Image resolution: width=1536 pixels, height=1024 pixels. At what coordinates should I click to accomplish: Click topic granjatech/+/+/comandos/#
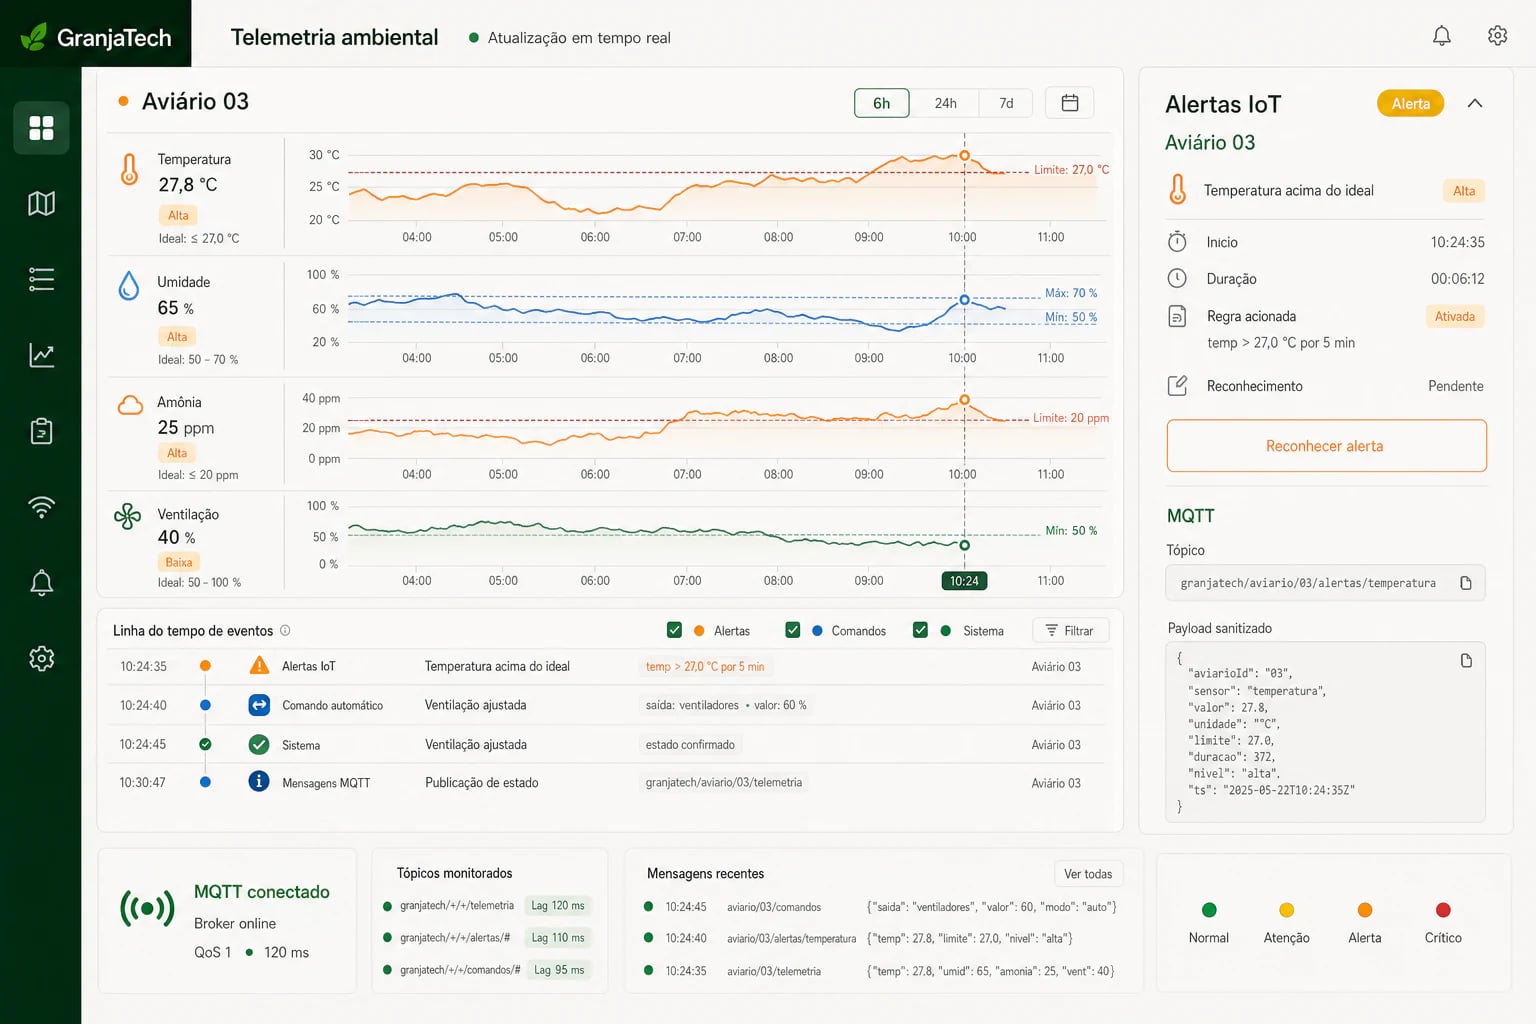click(x=460, y=970)
